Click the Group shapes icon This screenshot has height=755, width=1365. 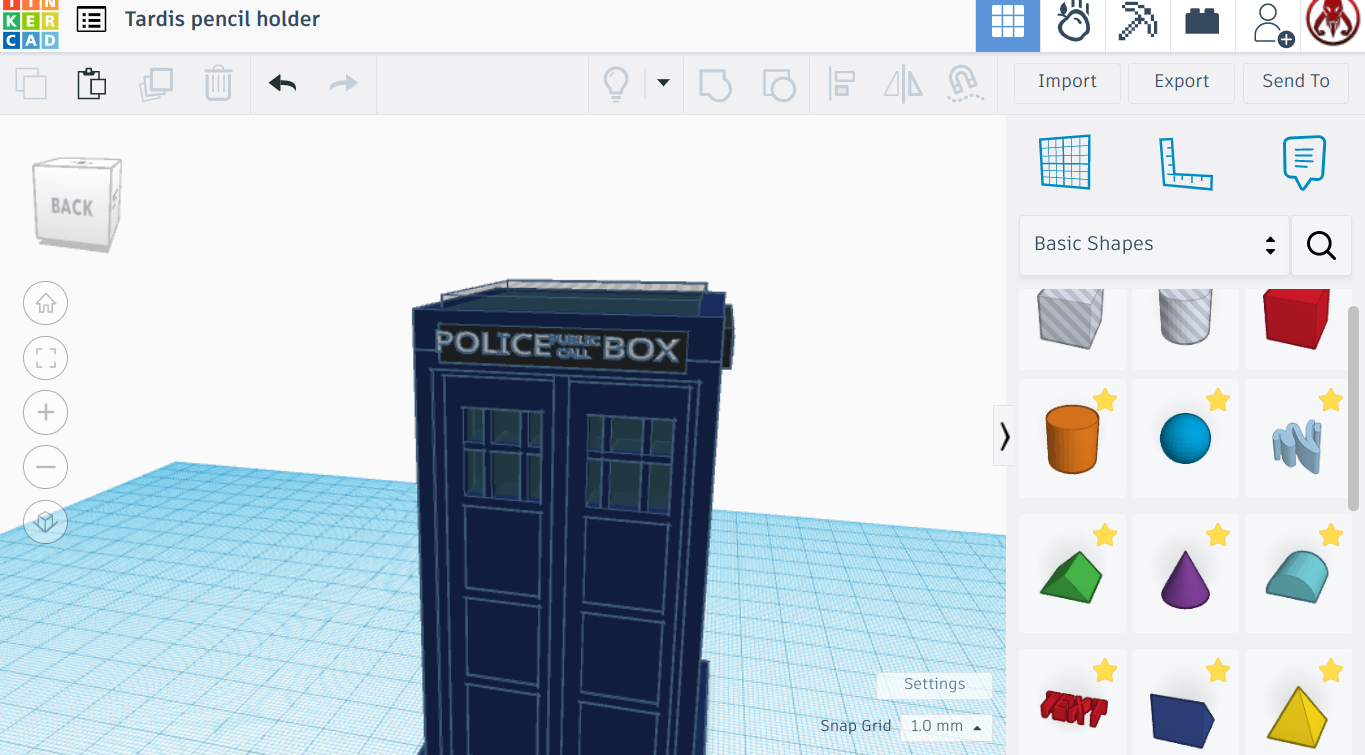[714, 84]
